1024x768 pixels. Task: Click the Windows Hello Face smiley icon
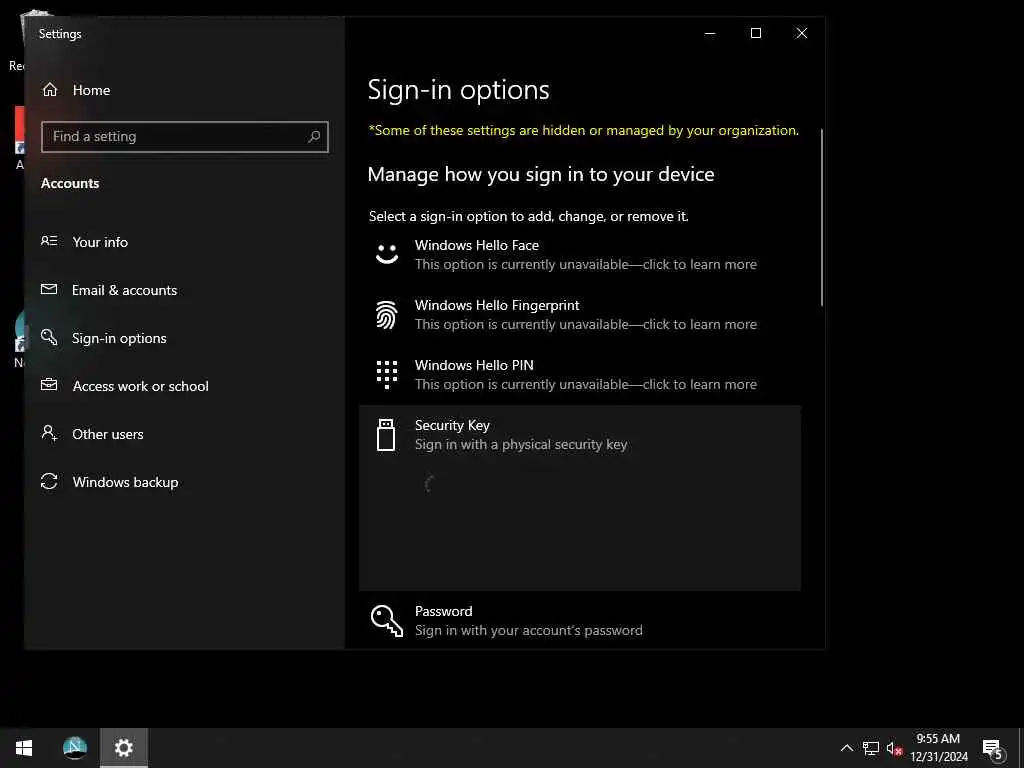387,253
